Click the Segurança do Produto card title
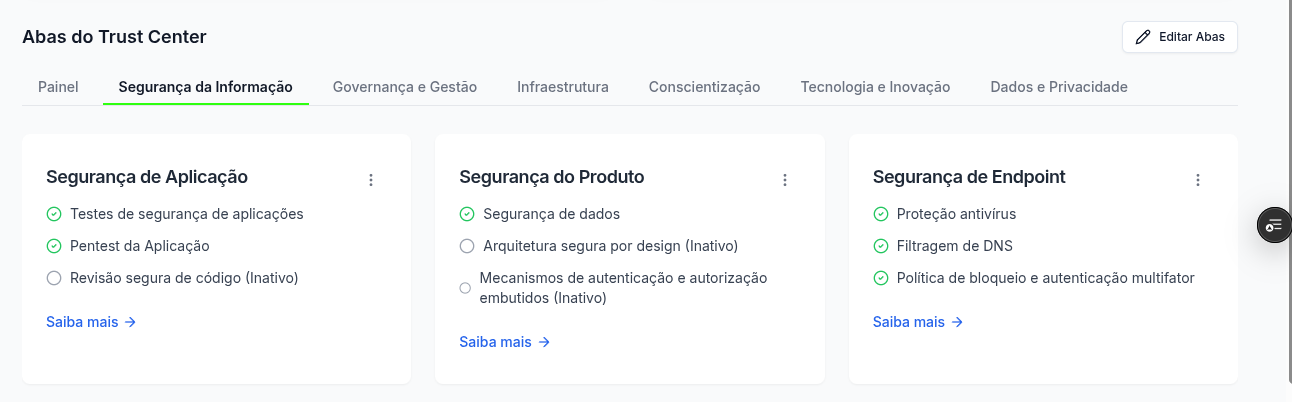 [x=552, y=177]
